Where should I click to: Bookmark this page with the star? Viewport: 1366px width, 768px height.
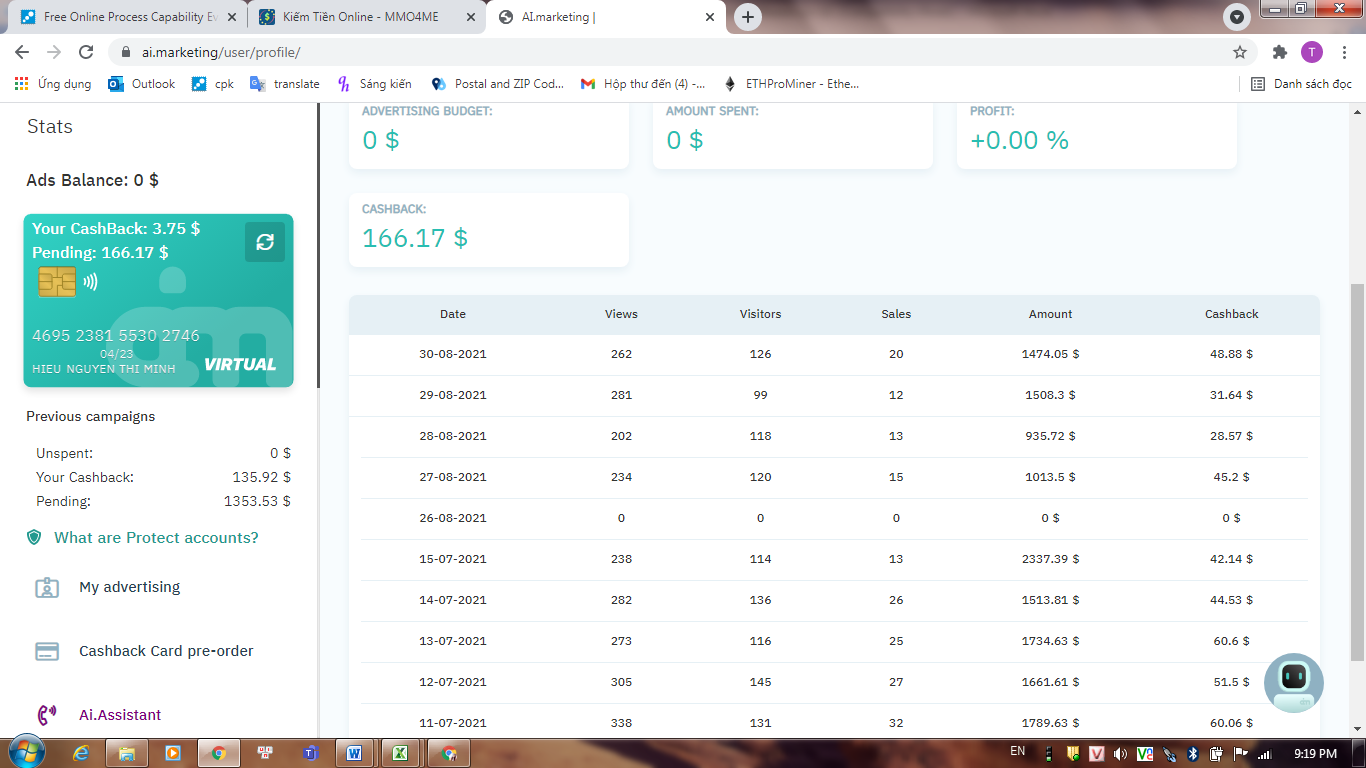1240,52
